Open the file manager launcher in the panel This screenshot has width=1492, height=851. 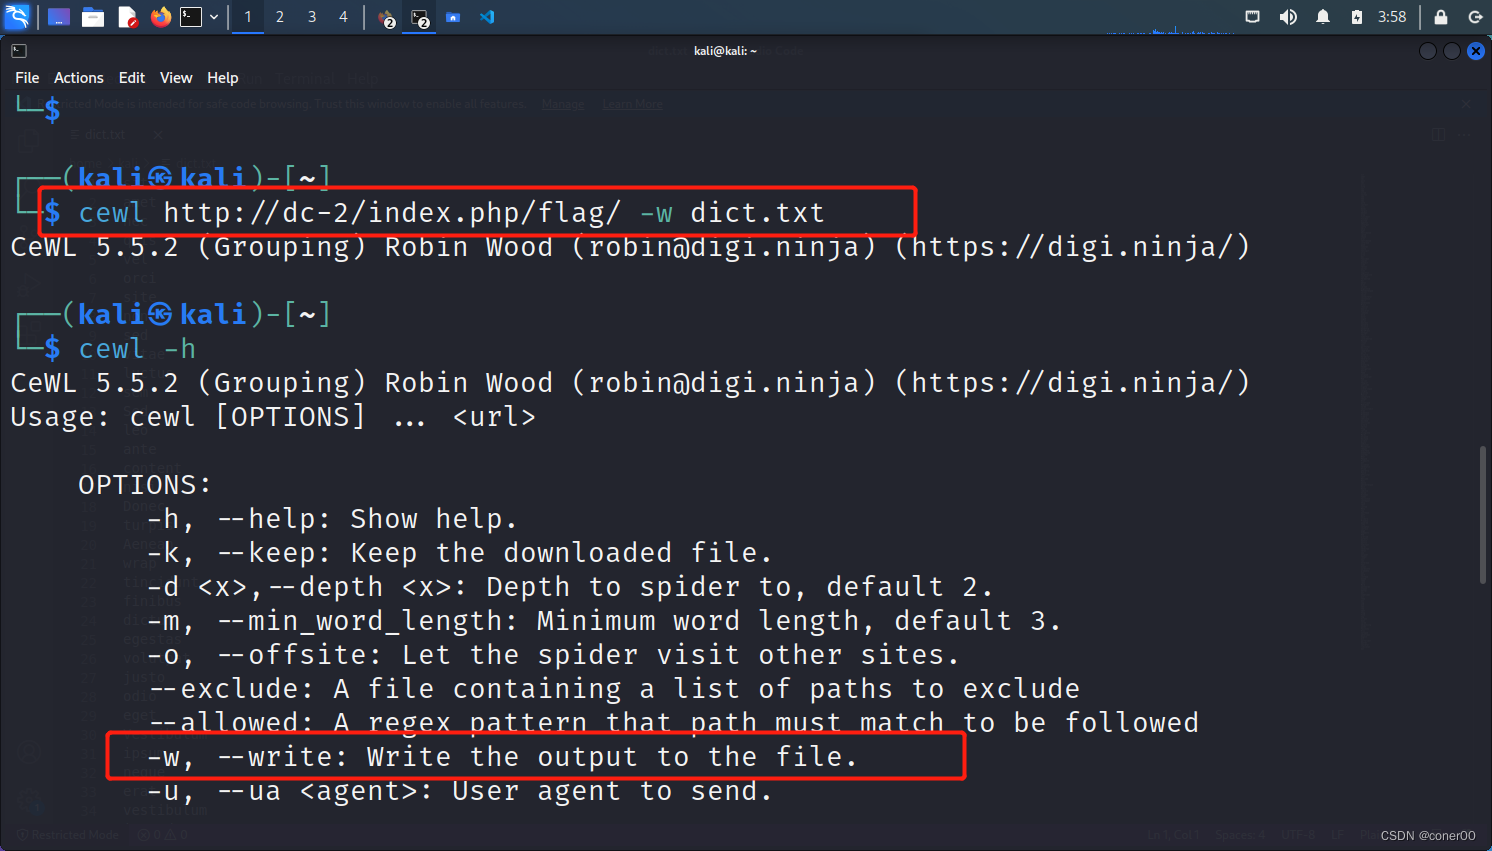[x=93, y=17]
